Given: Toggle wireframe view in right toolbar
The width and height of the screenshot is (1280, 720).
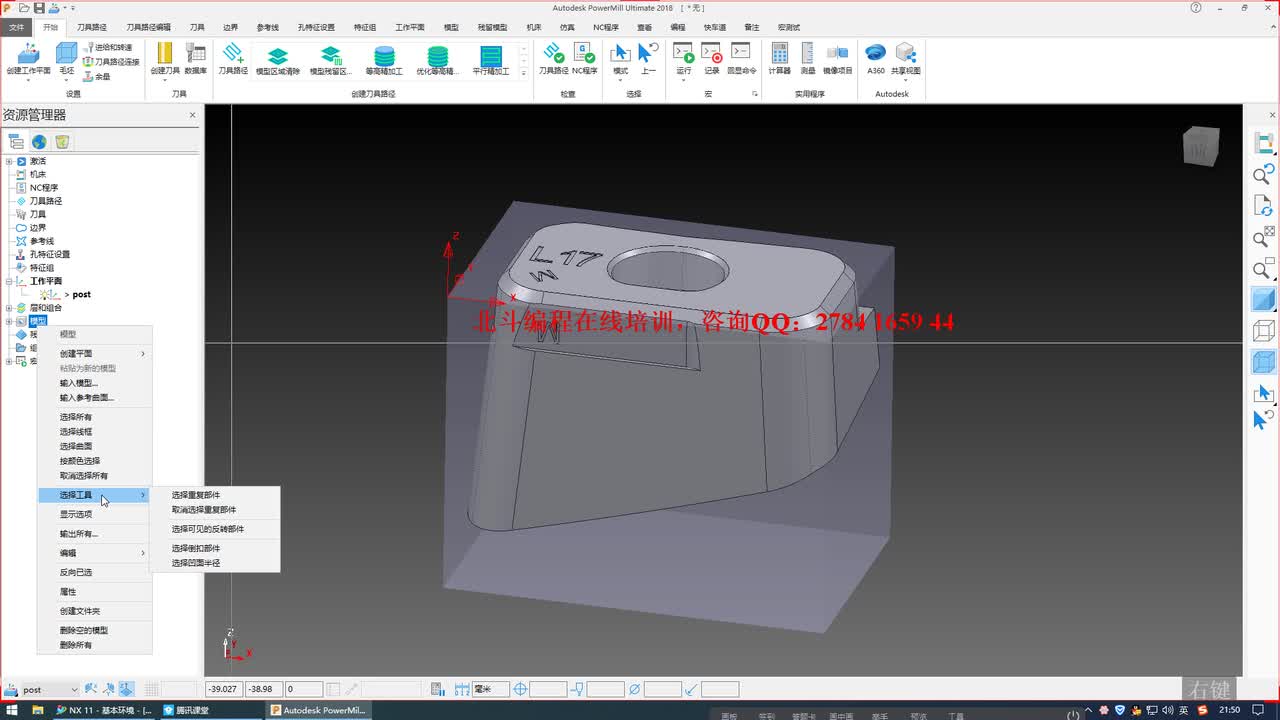Looking at the screenshot, I should pos(1264,331).
